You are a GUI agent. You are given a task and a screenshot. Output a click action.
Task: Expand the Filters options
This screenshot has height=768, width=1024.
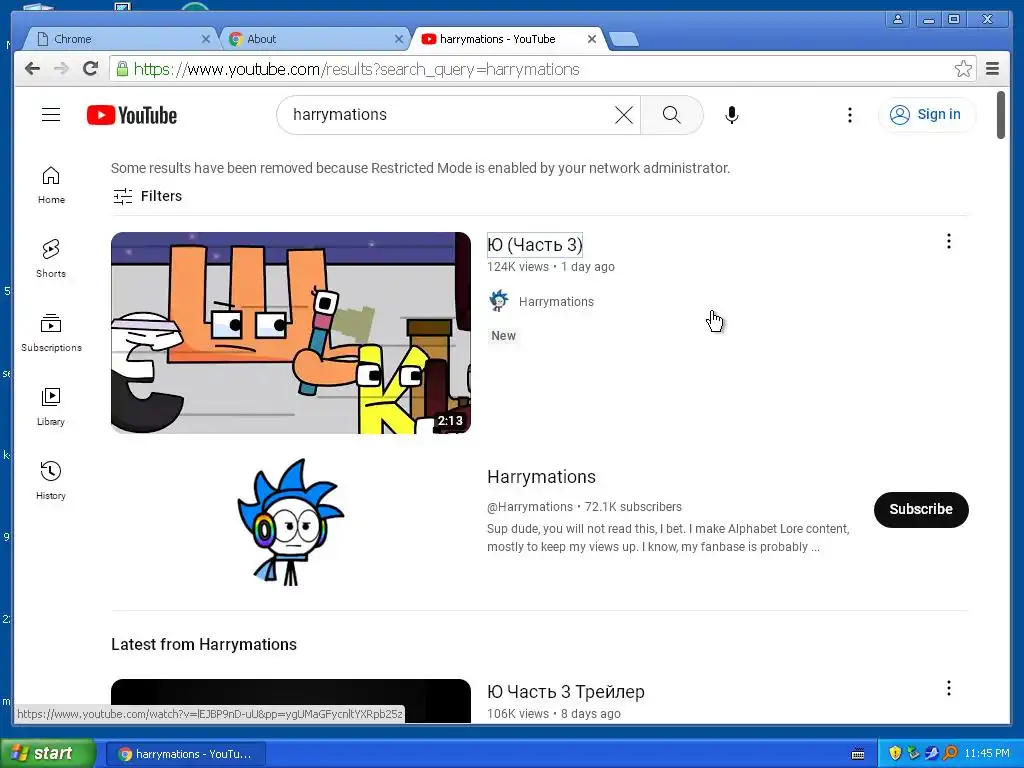tap(148, 196)
